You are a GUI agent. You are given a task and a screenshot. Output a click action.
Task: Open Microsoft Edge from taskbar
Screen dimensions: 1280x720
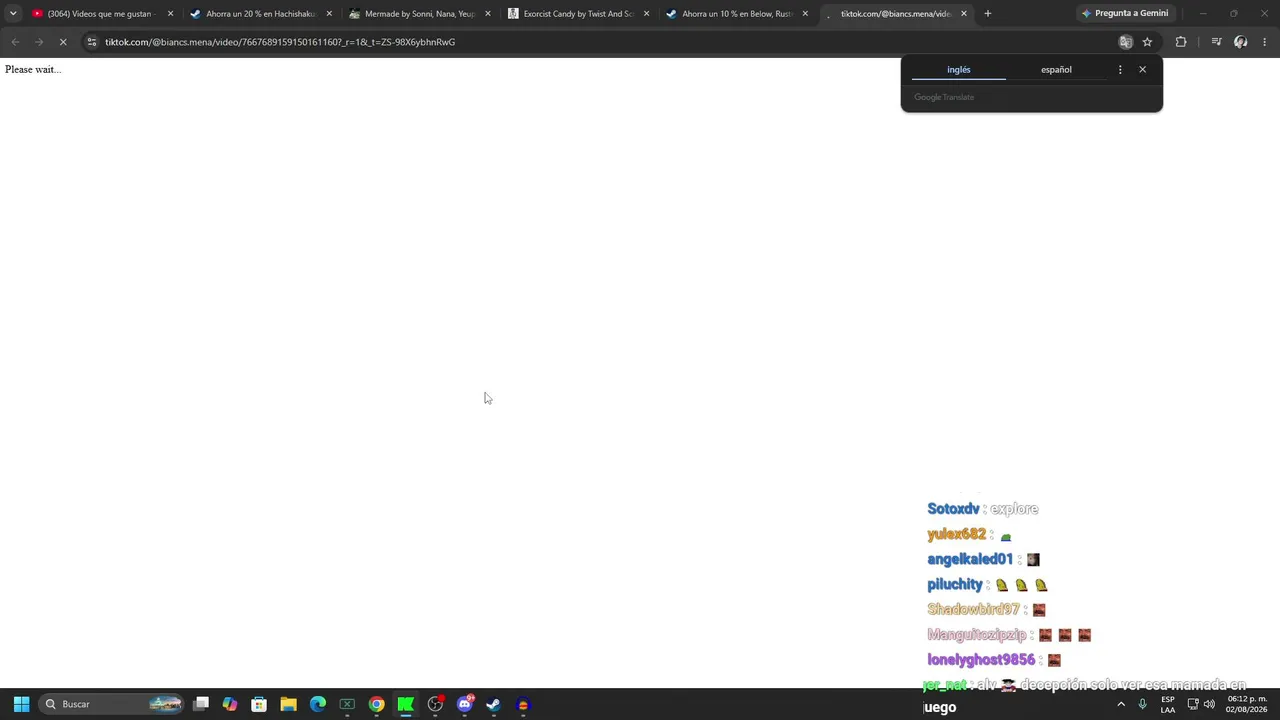318,704
